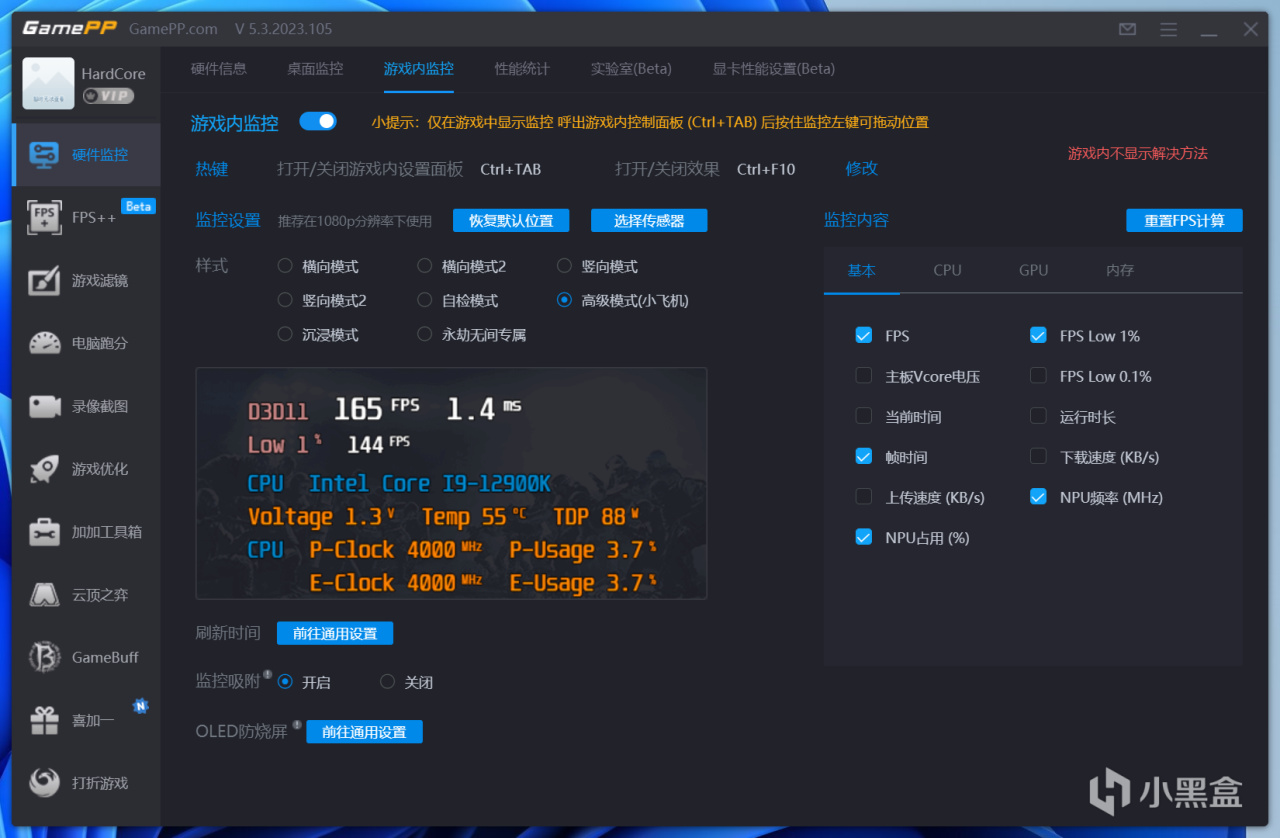
Task: Open the mail icon in the title bar
Action: [1127, 29]
